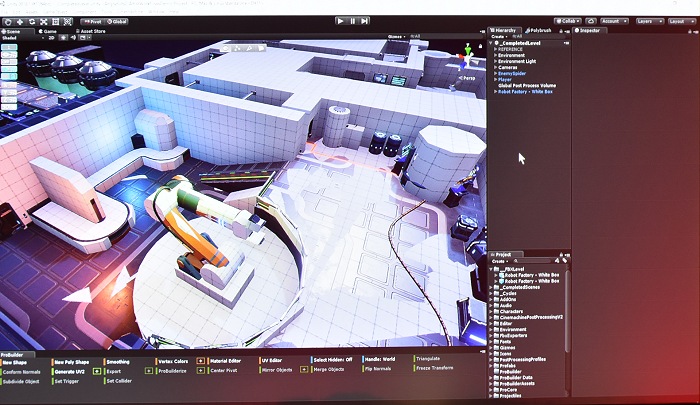
Task: Select Global Post Process Volume
Action: [x=527, y=85]
